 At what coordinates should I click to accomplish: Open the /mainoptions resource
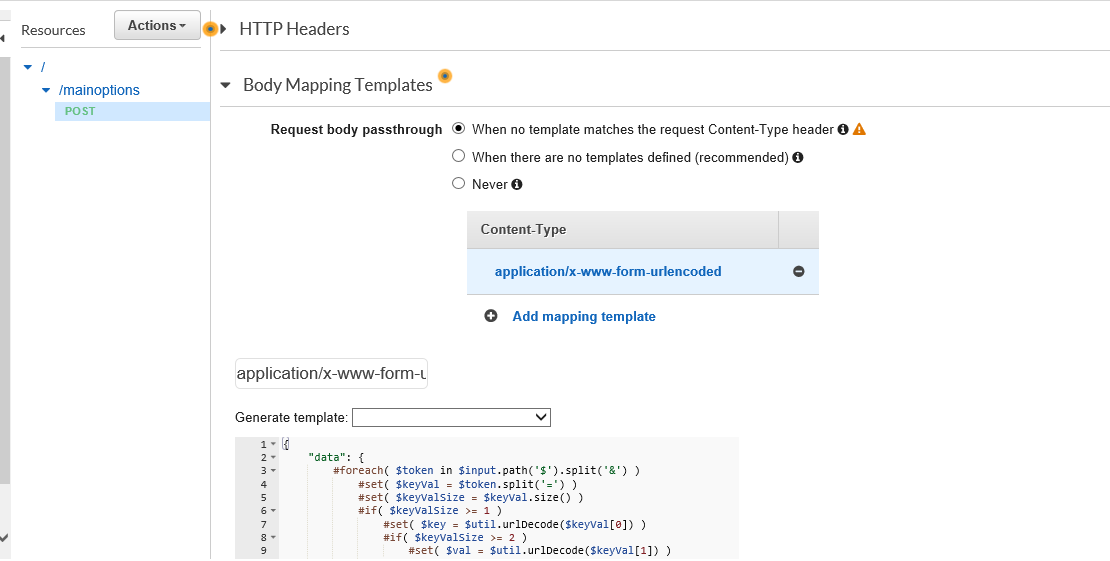[99, 90]
